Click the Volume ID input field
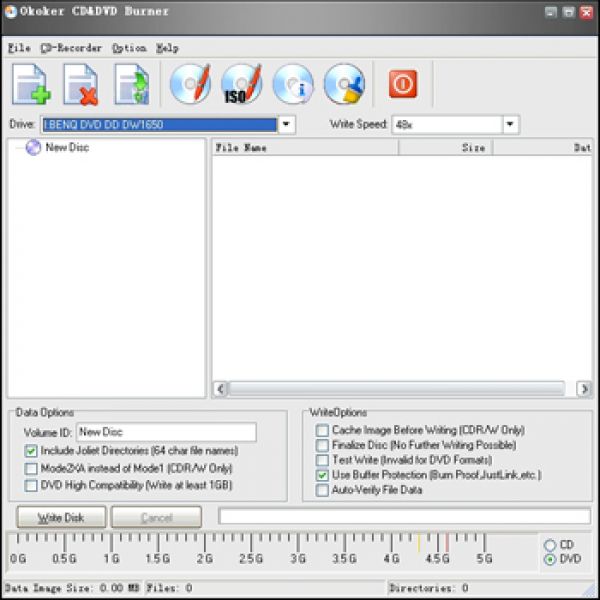The image size is (600, 600). pos(166,432)
